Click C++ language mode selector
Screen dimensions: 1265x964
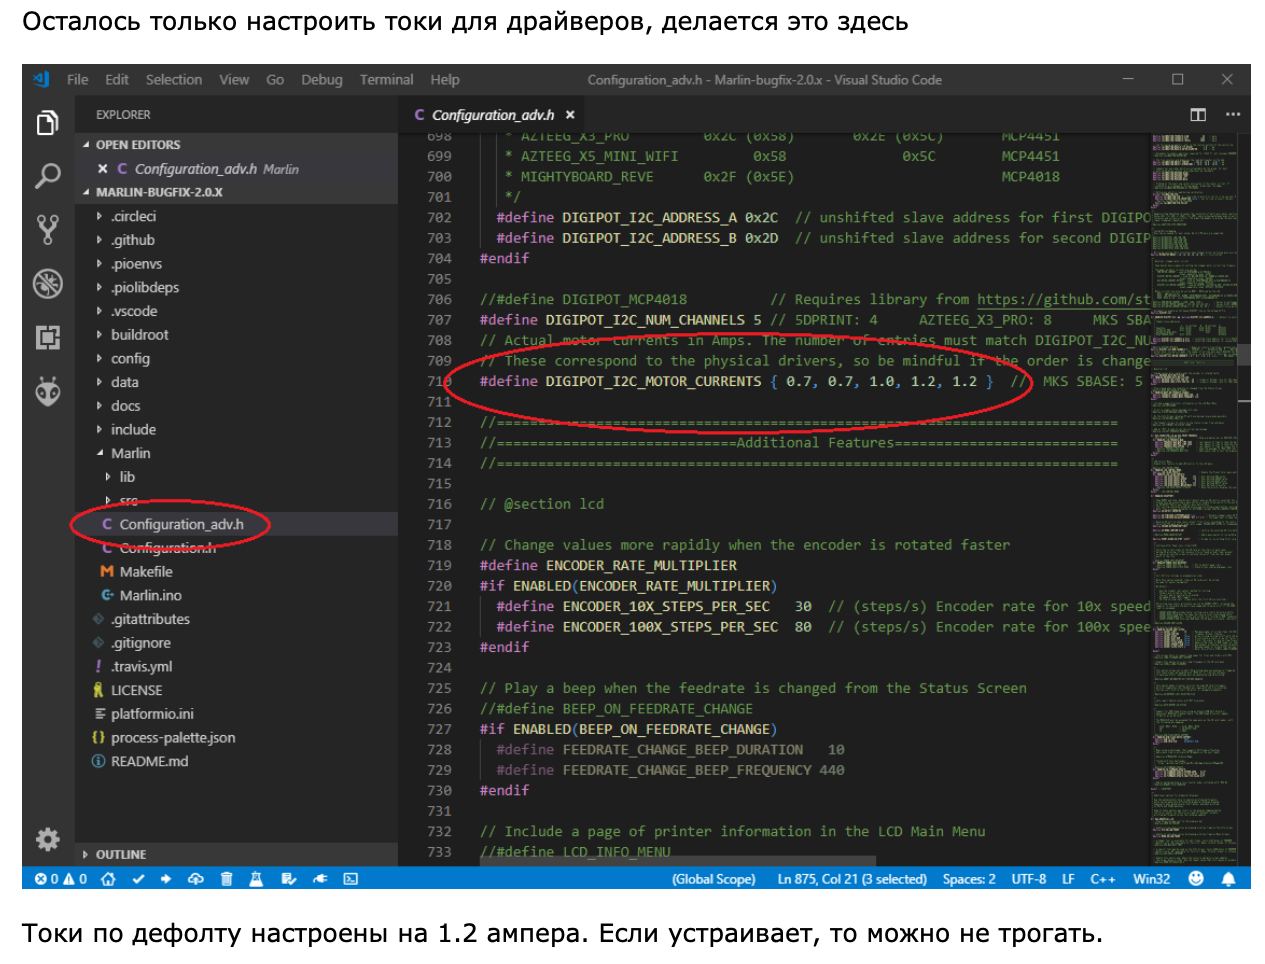pos(1103,879)
